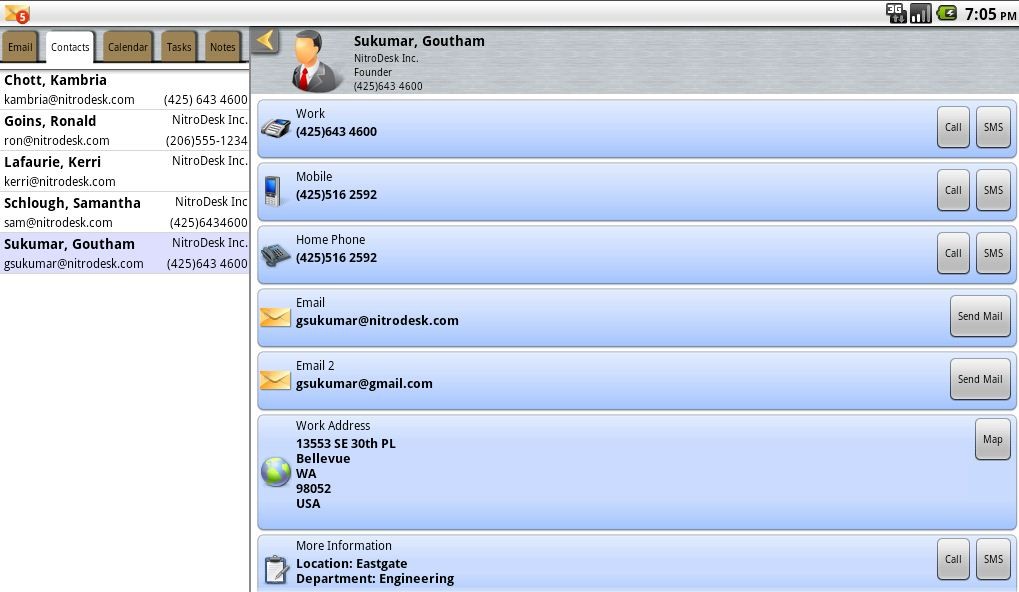Select the Contacts tab

[70, 47]
